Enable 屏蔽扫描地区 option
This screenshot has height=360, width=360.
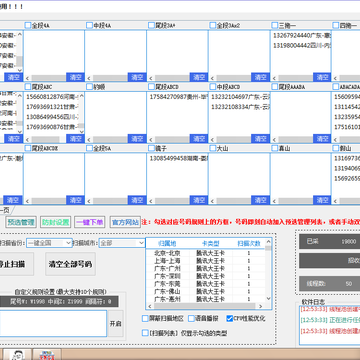pos(145,319)
